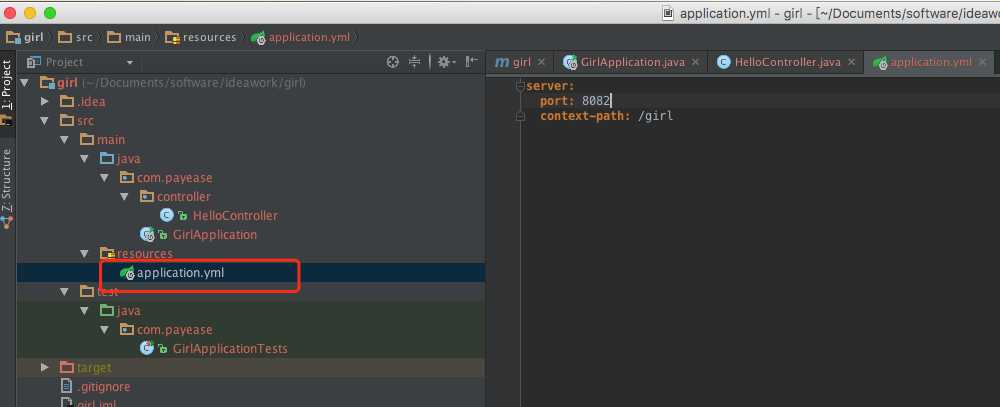The image size is (1000, 407).
Task: Select the test folder in tree
Action: coord(107,292)
